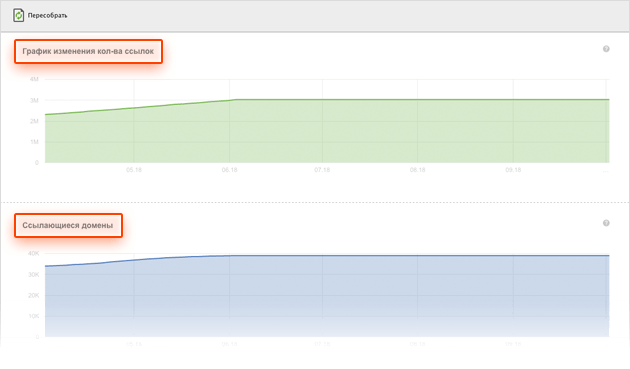This screenshot has width=630, height=369.
Task: Select the Ссылающиеся домены heading
Action: pos(68,226)
